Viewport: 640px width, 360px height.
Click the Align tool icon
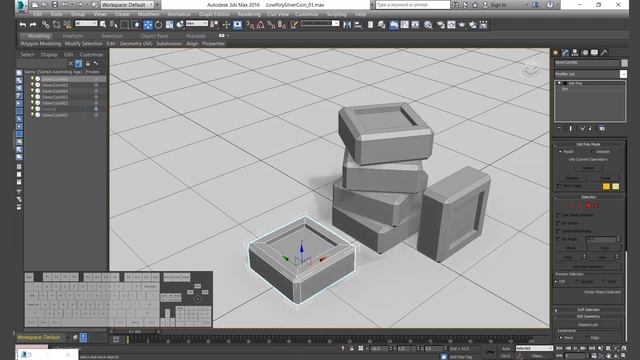coord(358,25)
